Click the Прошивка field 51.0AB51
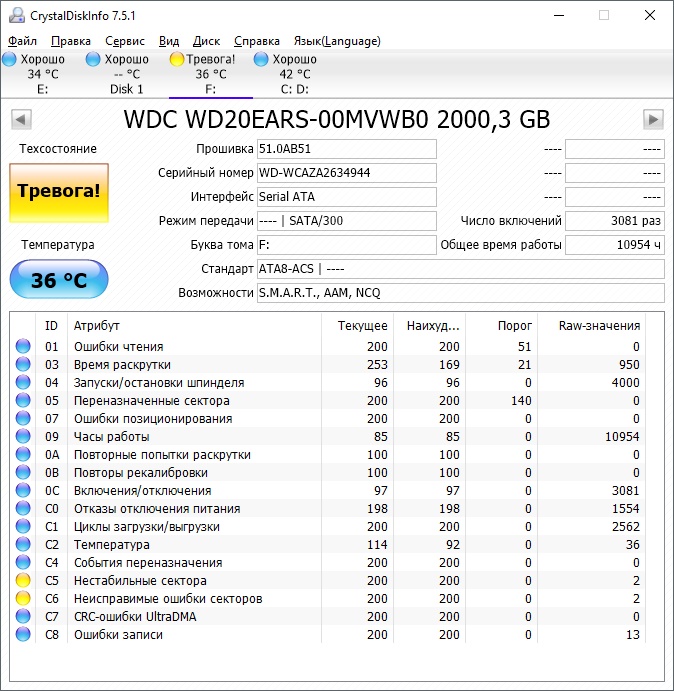This screenshot has width=674, height=691. click(346, 149)
